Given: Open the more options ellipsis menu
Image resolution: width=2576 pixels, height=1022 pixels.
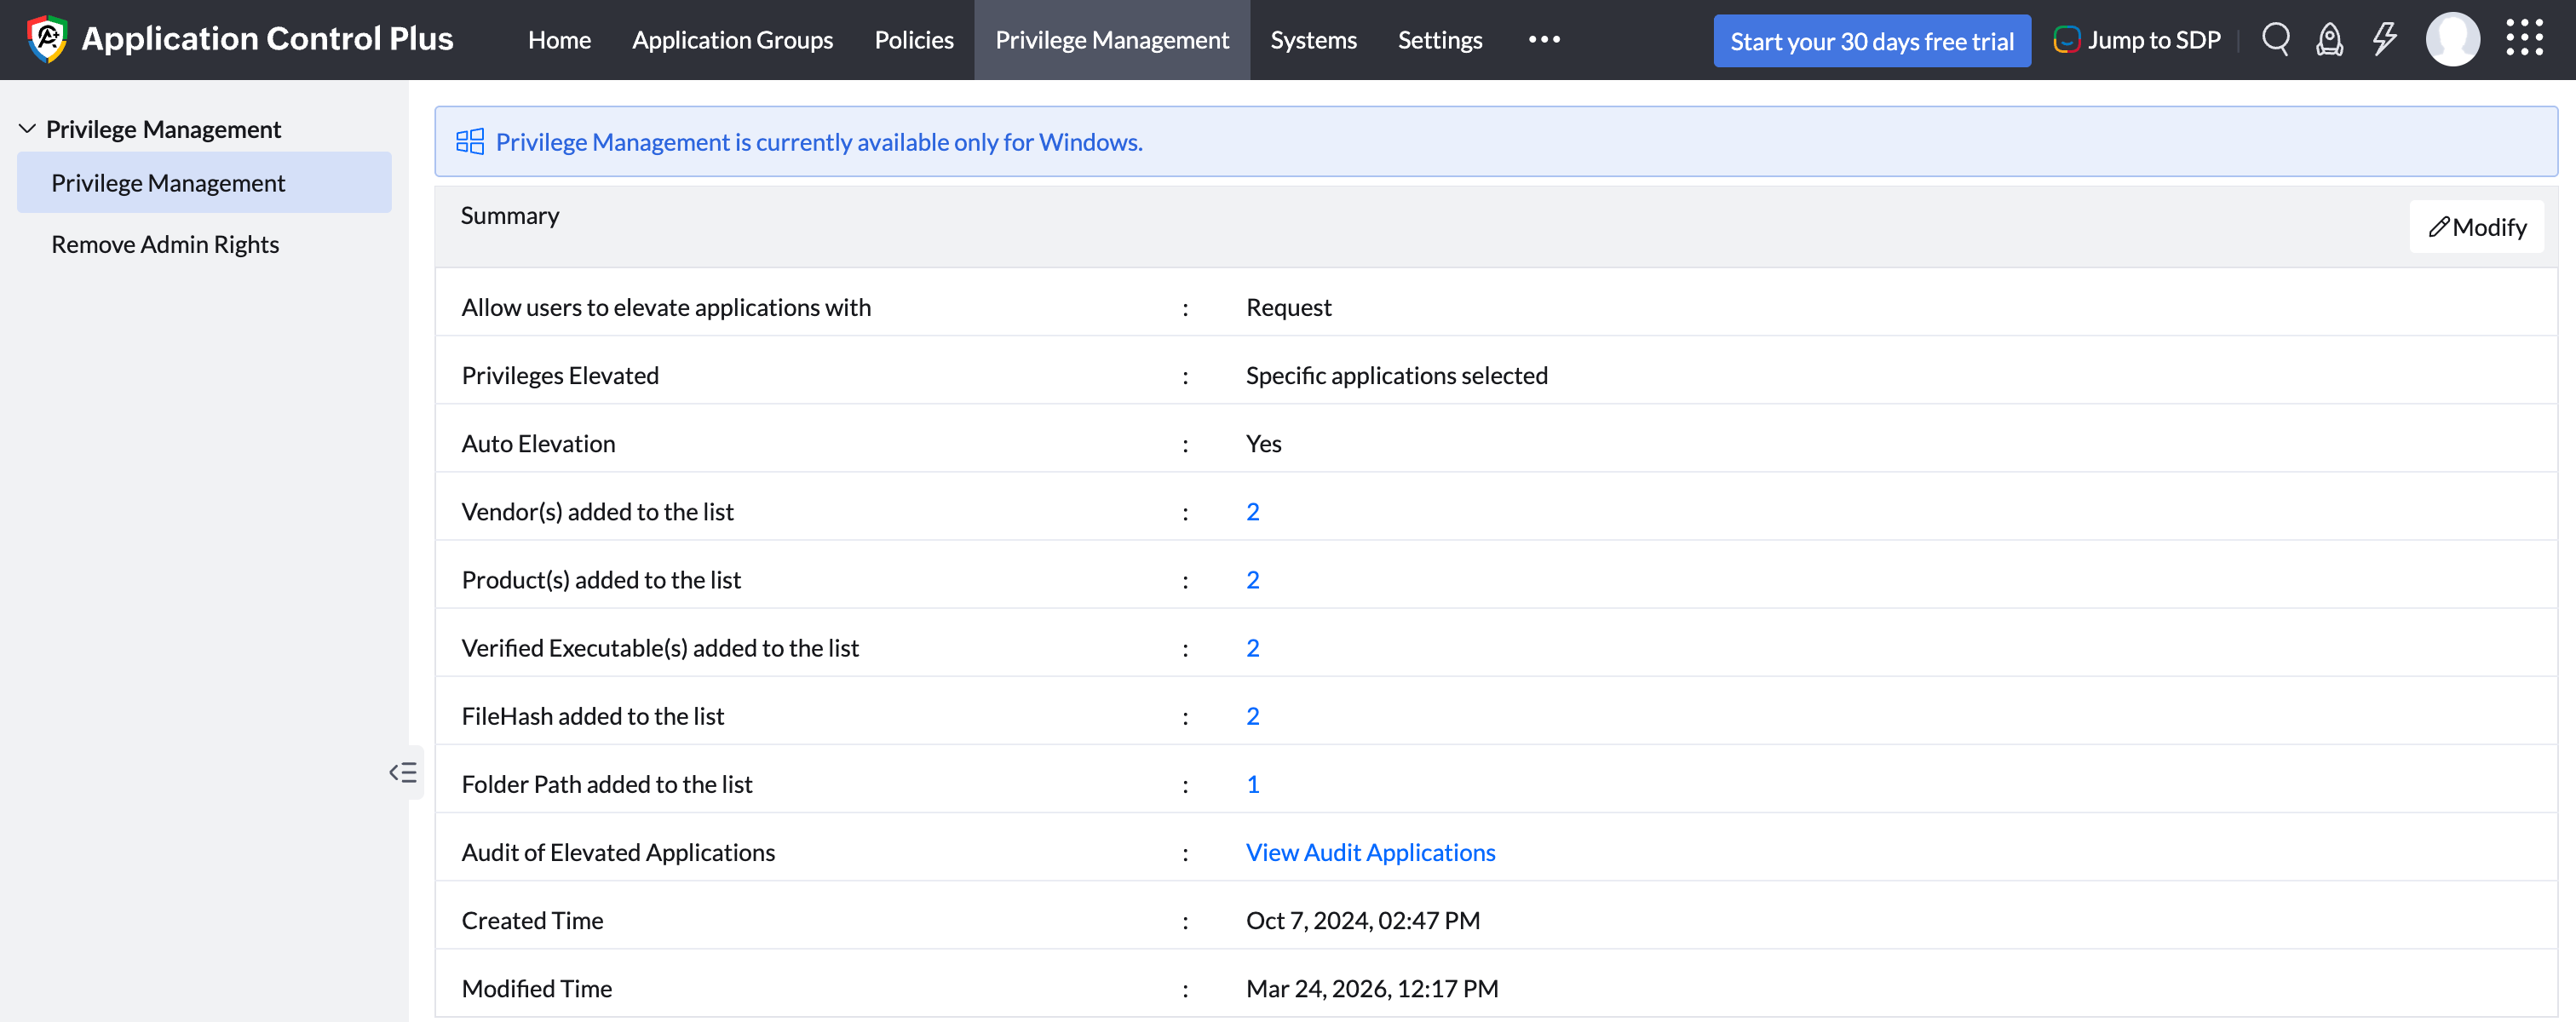Looking at the screenshot, I should coord(1544,40).
